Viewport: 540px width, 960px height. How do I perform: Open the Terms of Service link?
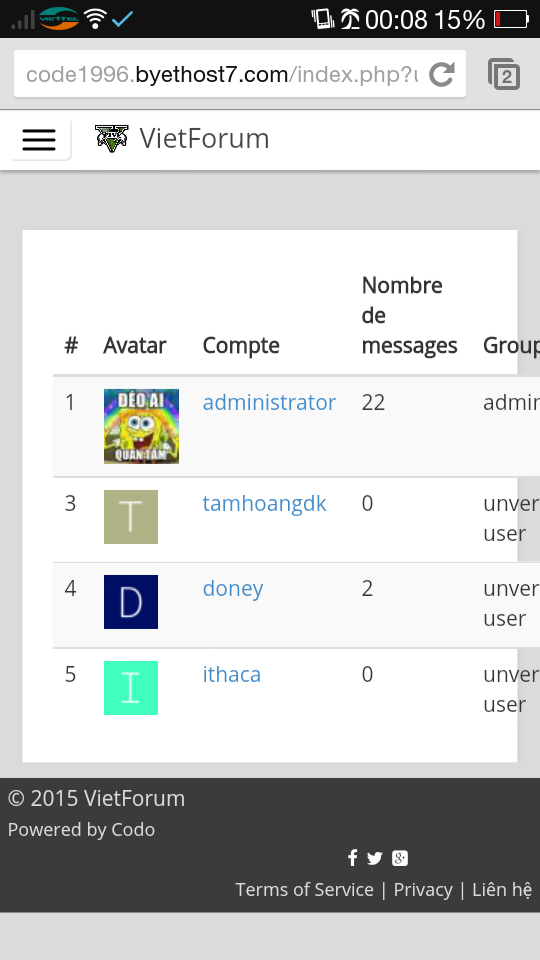click(x=304, y=889)
